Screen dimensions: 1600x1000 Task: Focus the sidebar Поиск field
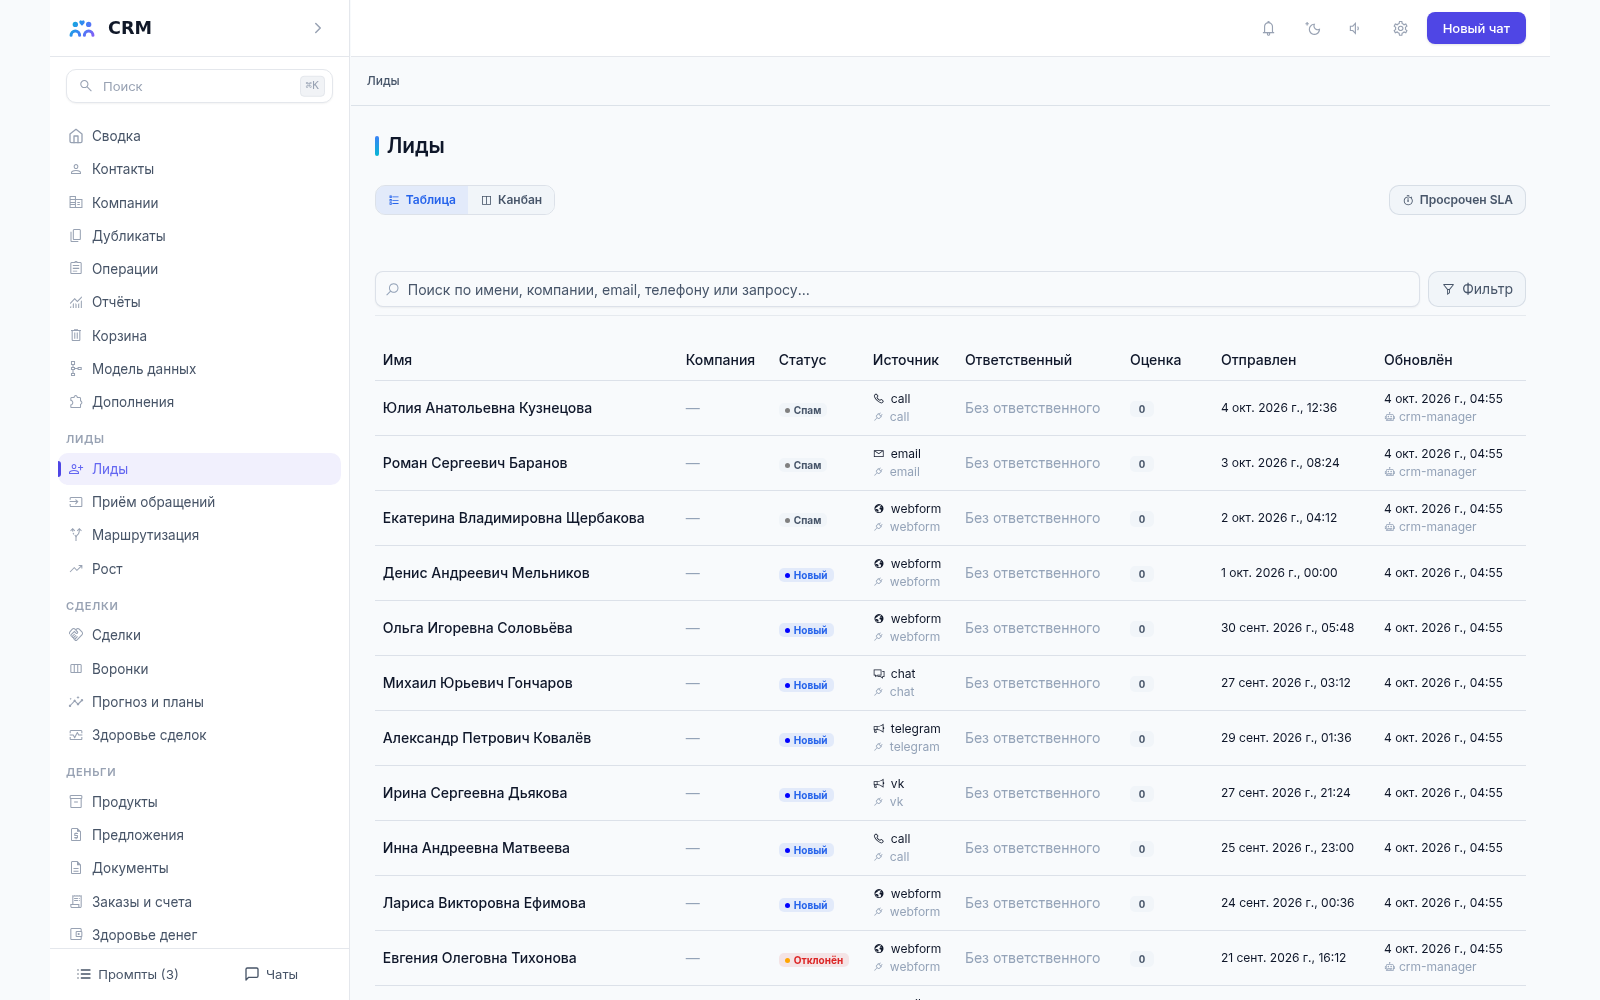tap(199, 86)
